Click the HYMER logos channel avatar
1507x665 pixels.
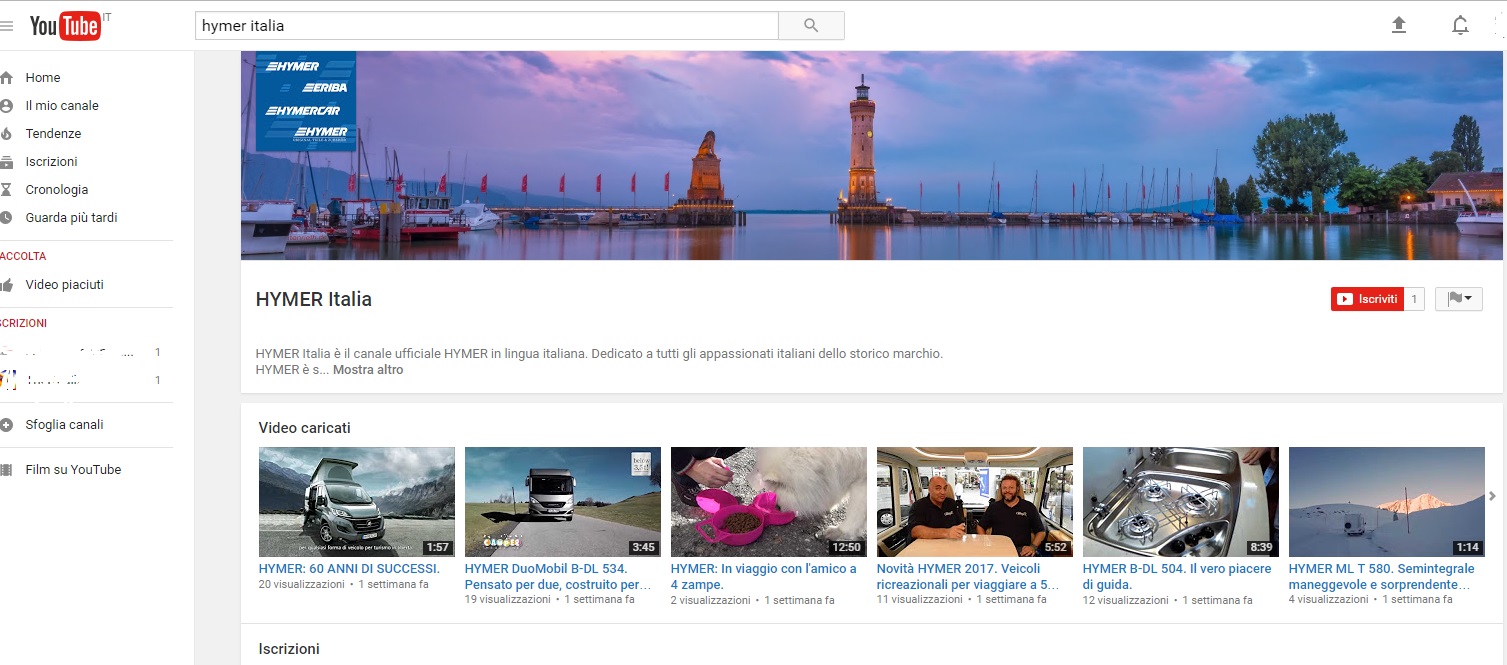tap(306, 101)
